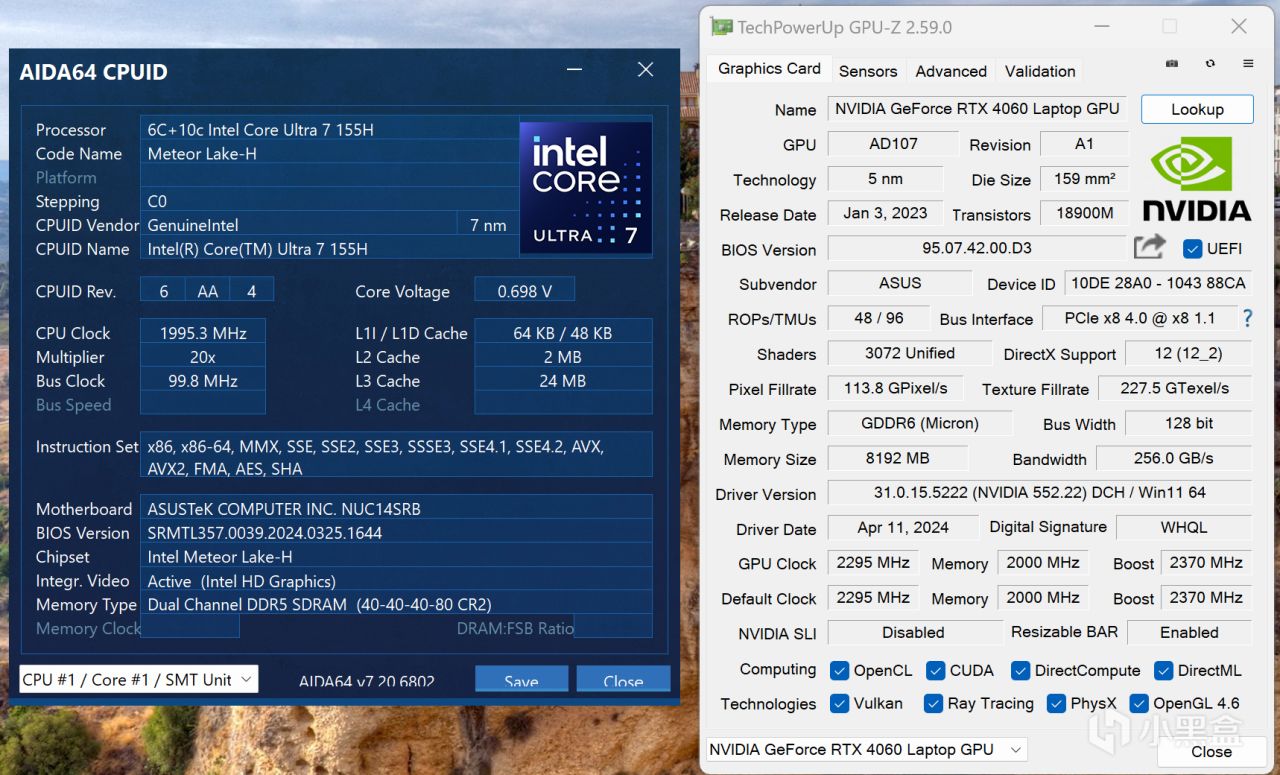Toggle the UEFI checkbox

(x=1192, y=248)
